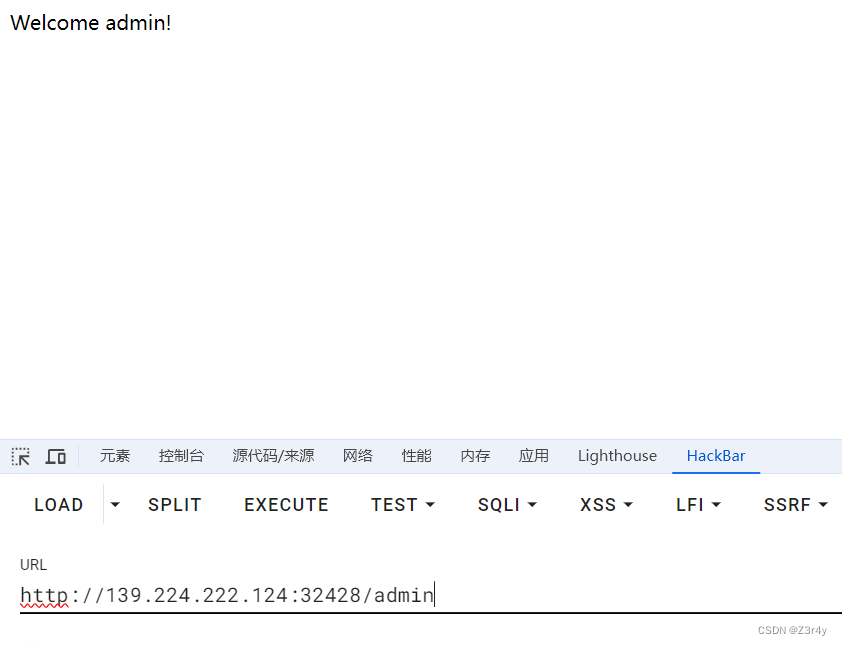Image resolution: width=842 pixels, height=645 pixels.
Task: Select the 网络 panel
Action: [357, 456]
